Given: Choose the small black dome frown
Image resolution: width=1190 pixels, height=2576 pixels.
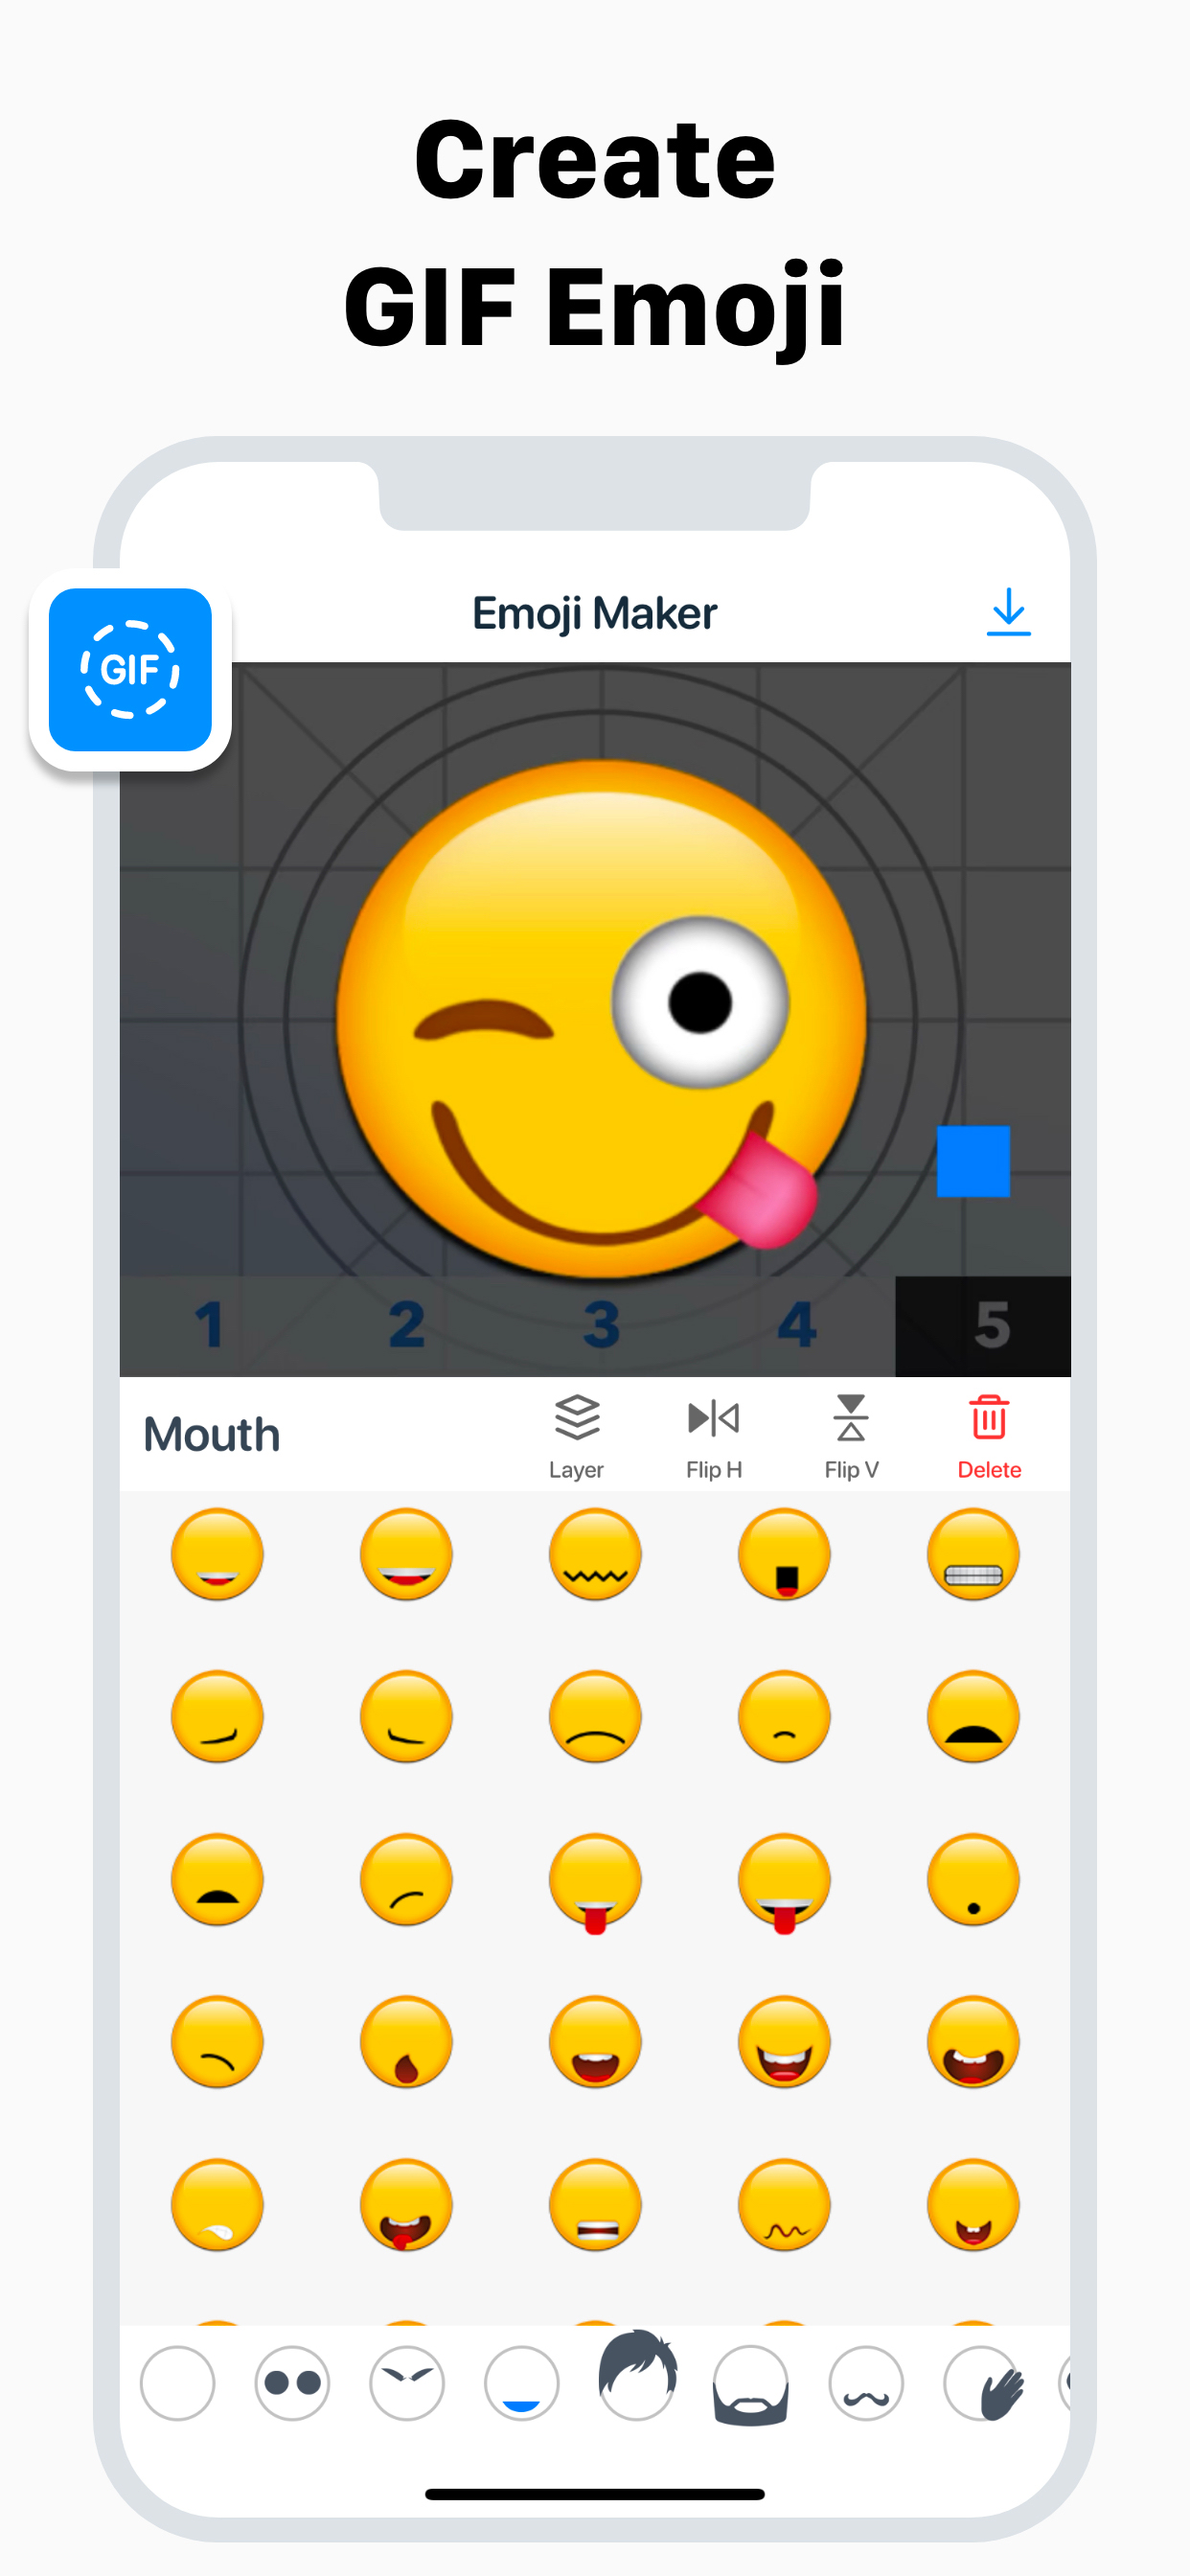Looking at the screenshot, I should (217, 1880).
